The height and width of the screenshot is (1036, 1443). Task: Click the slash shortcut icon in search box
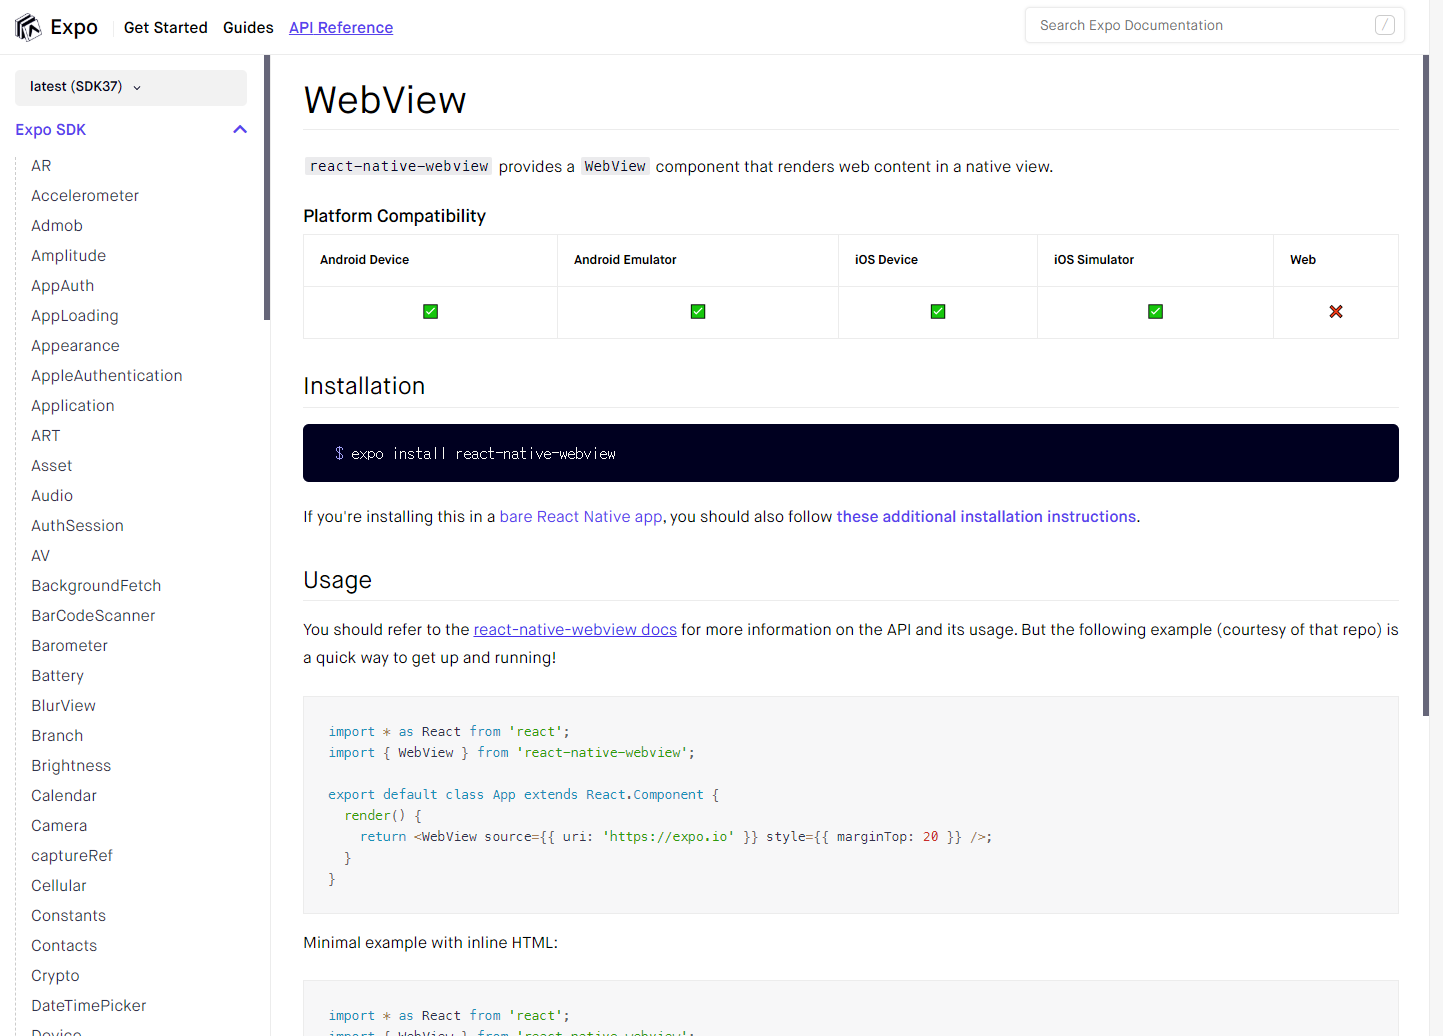pyautogui.click(x=1384, y=25)
